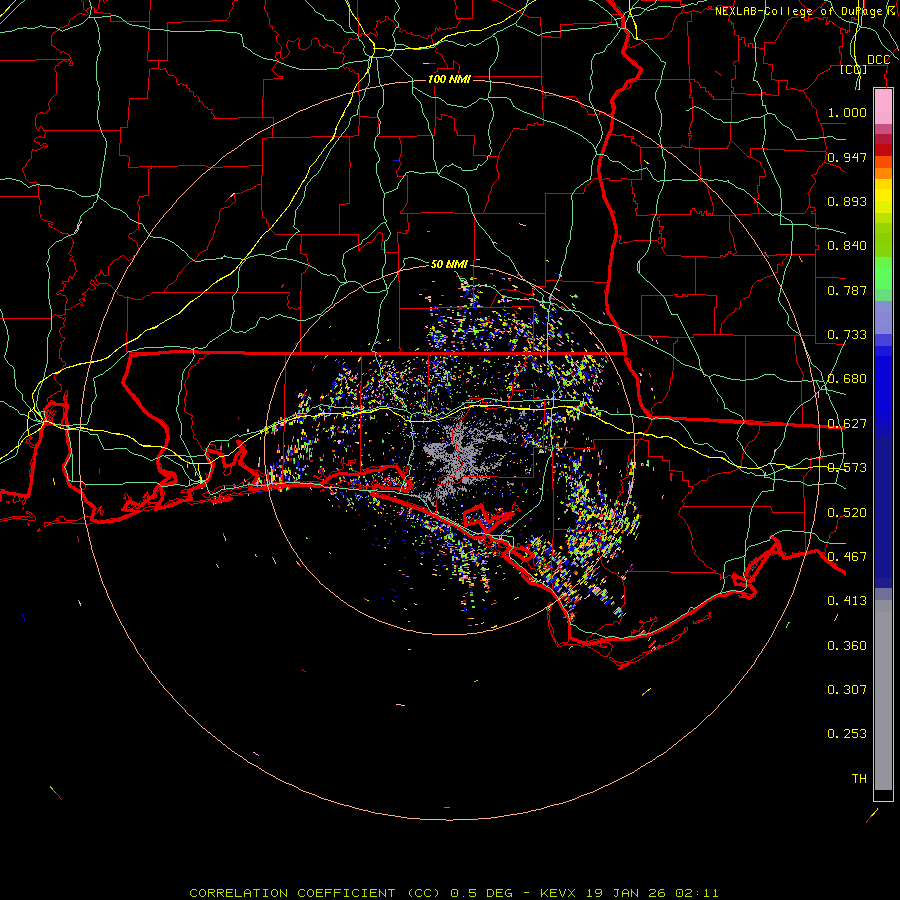Click the 1.000 value on the scale
The height and width of the screenshot is (900, 900).
[x=847, y=113]
